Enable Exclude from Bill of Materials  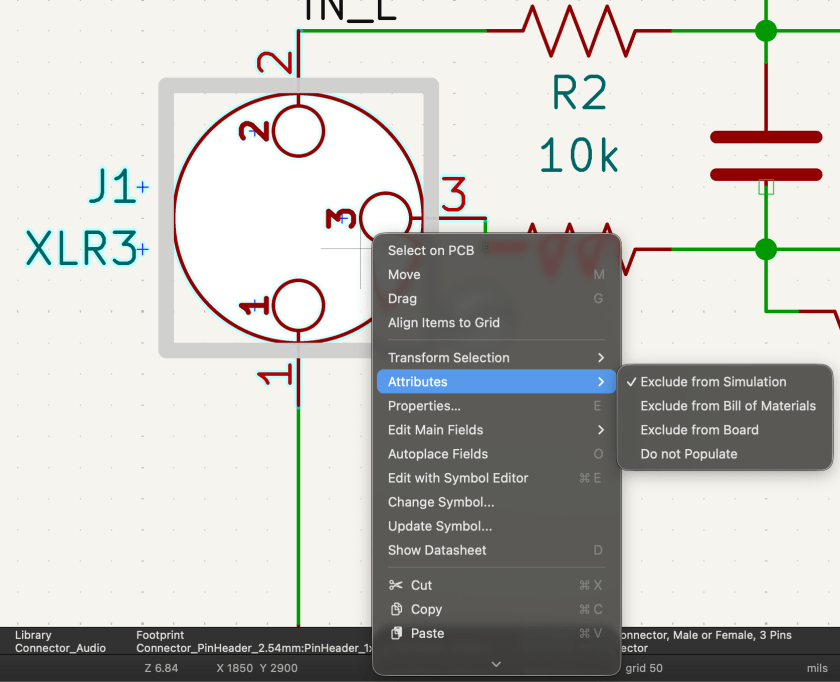coord(728,406)
